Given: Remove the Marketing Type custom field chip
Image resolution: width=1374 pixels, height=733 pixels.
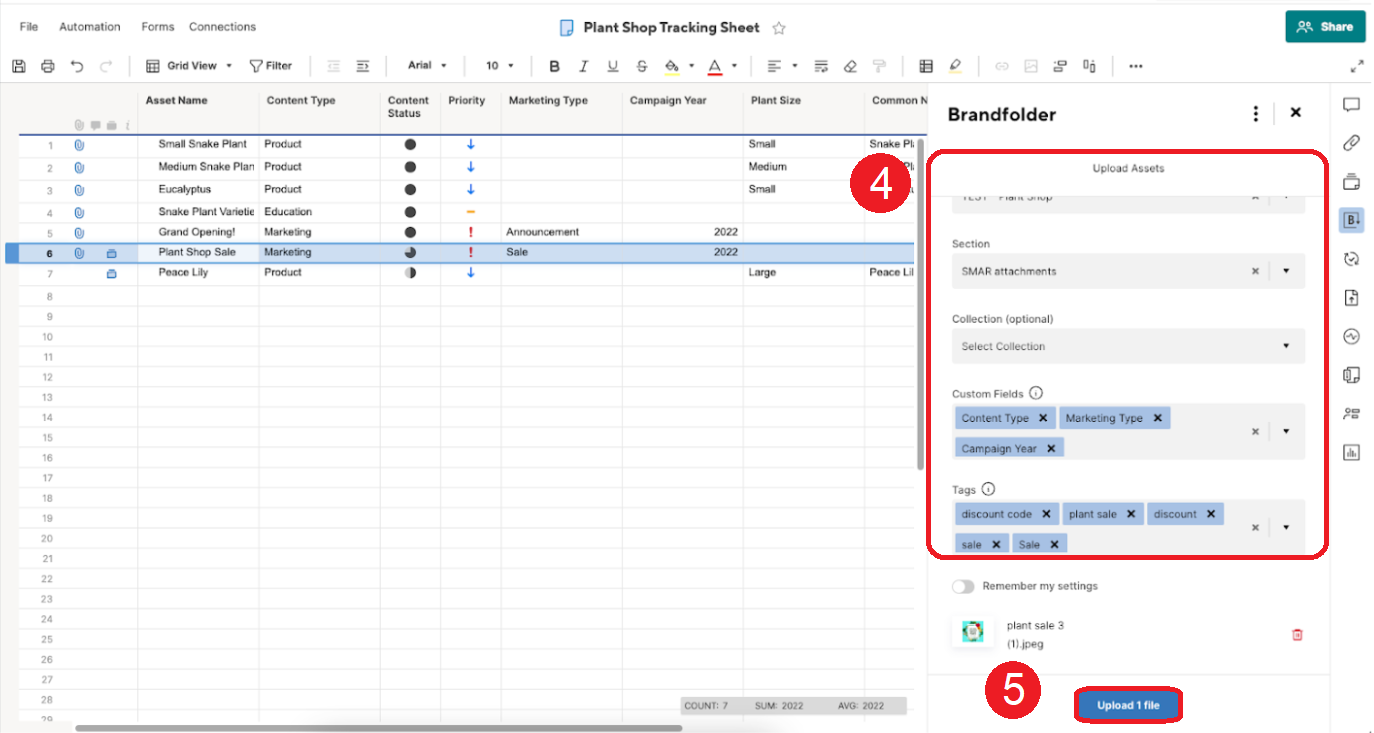Looking at the screenshot, I should click(1157, 418).
